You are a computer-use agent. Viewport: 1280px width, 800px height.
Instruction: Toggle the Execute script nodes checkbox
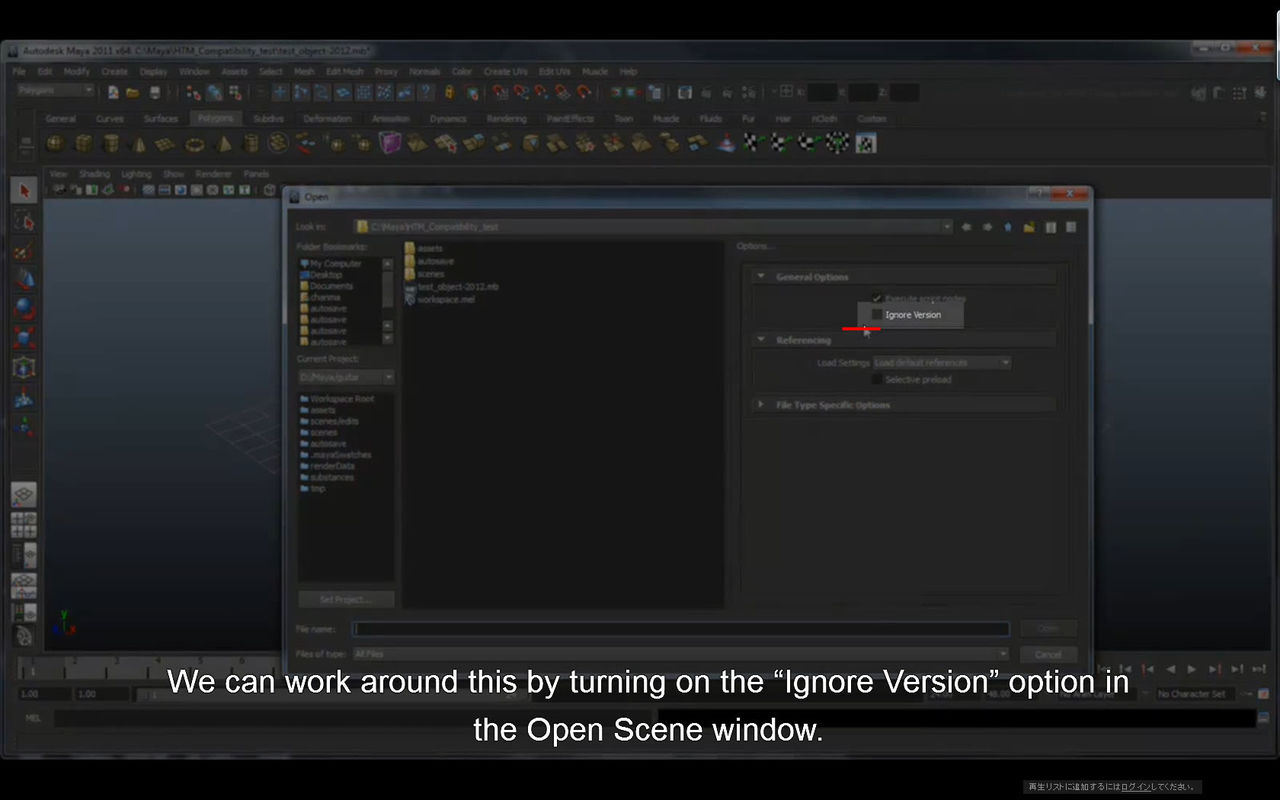click(877, 298)
